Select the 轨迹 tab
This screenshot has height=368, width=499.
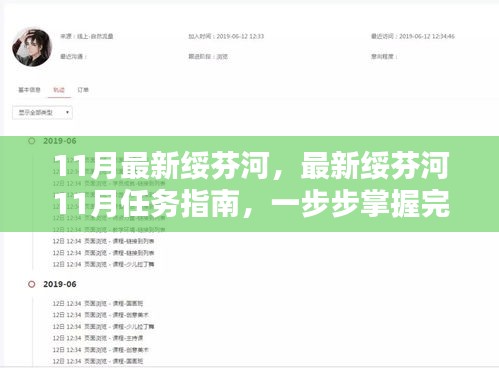[x=59, y=90]
